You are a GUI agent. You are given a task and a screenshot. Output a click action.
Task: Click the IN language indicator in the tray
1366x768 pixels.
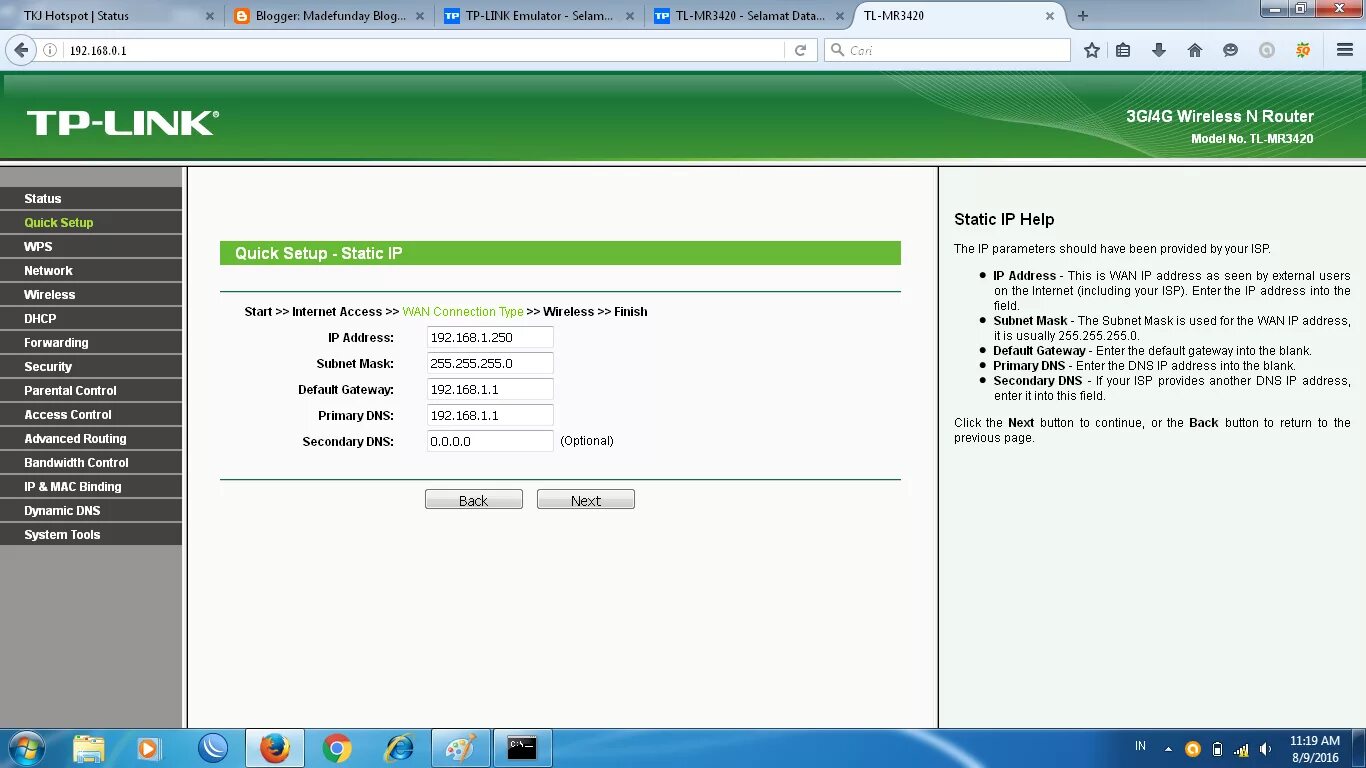[1141, 746]
